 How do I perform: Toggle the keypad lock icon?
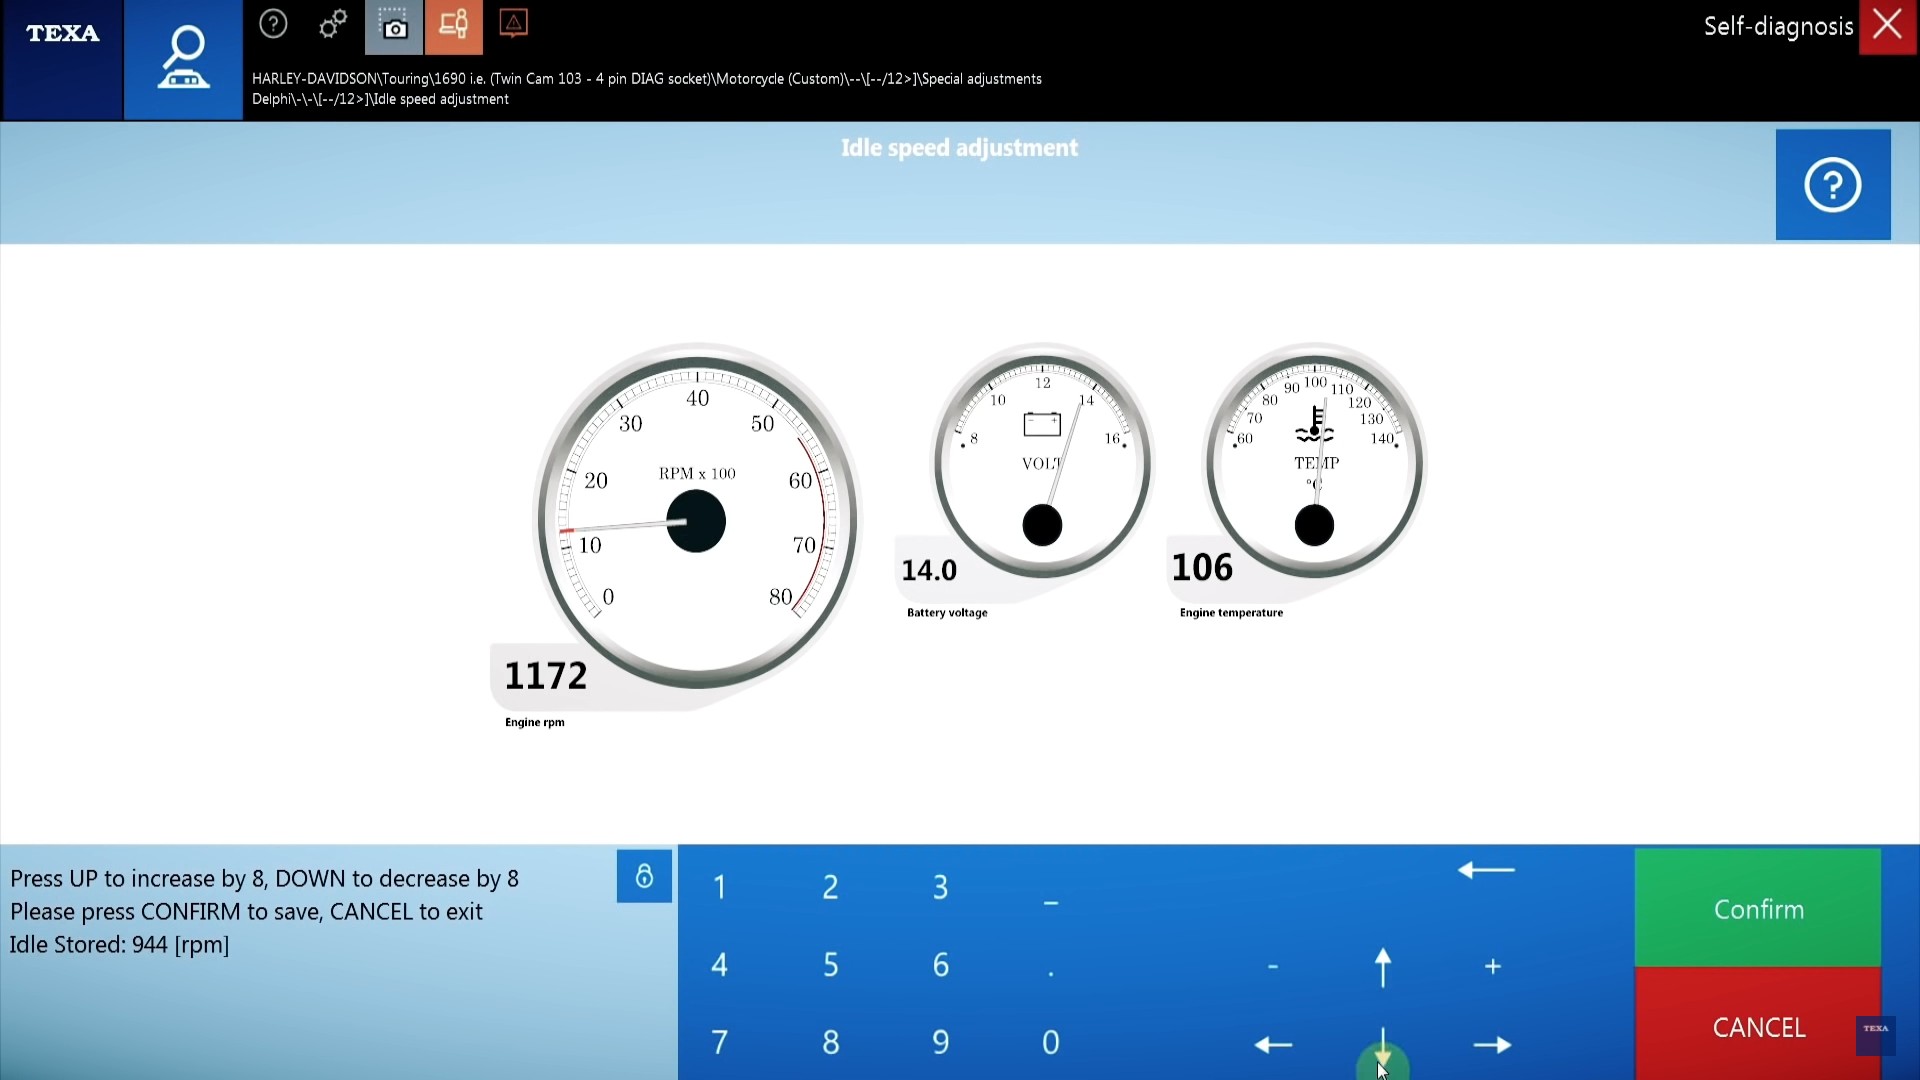644,876
